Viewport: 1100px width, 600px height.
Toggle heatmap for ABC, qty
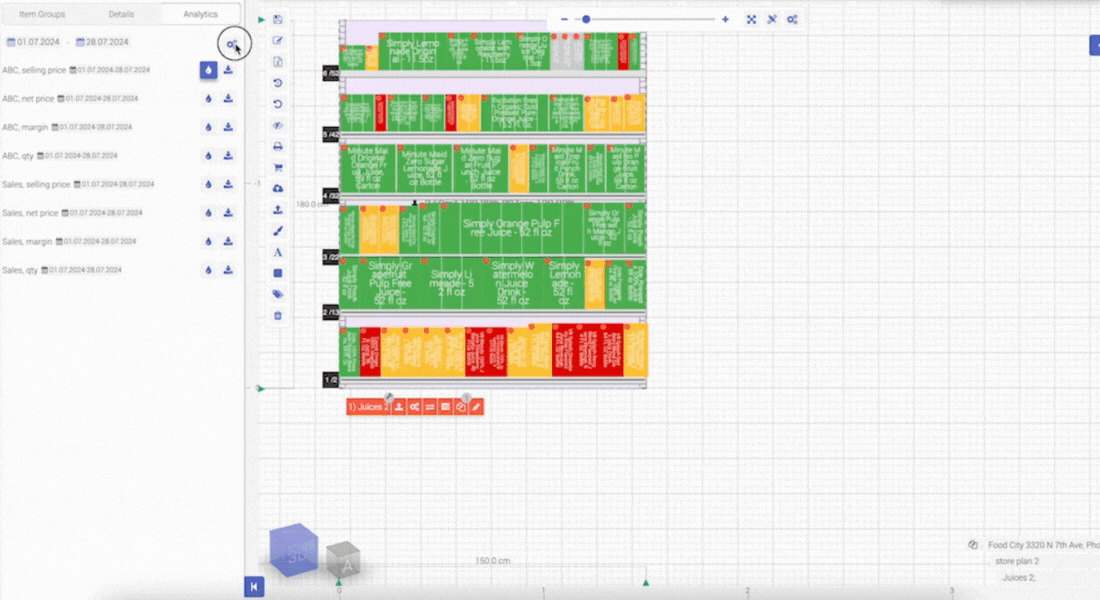pos(208,156)
